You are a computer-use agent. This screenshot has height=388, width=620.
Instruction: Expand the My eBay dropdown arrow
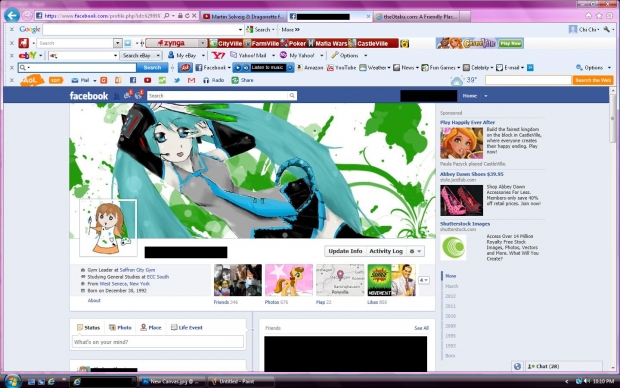(203, 56)
